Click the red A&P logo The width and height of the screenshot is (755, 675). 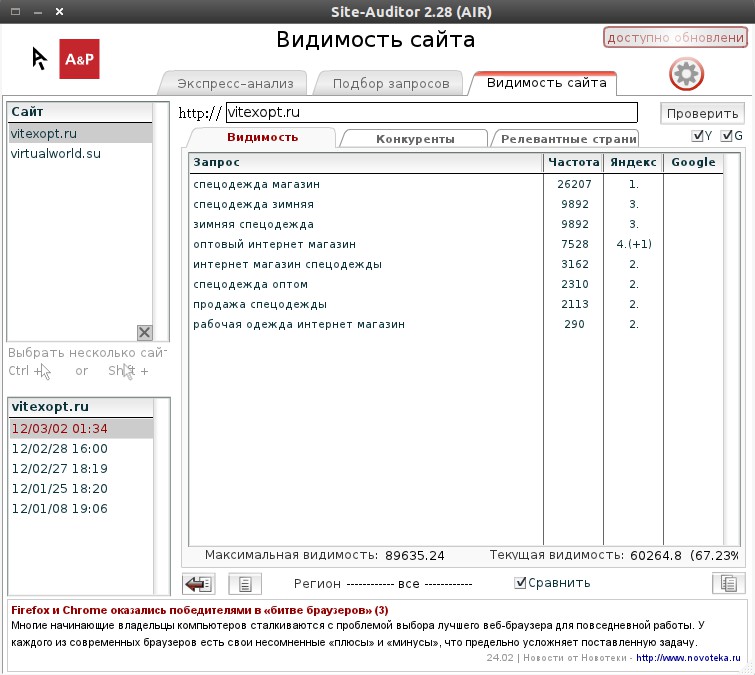tap(79, 60)
